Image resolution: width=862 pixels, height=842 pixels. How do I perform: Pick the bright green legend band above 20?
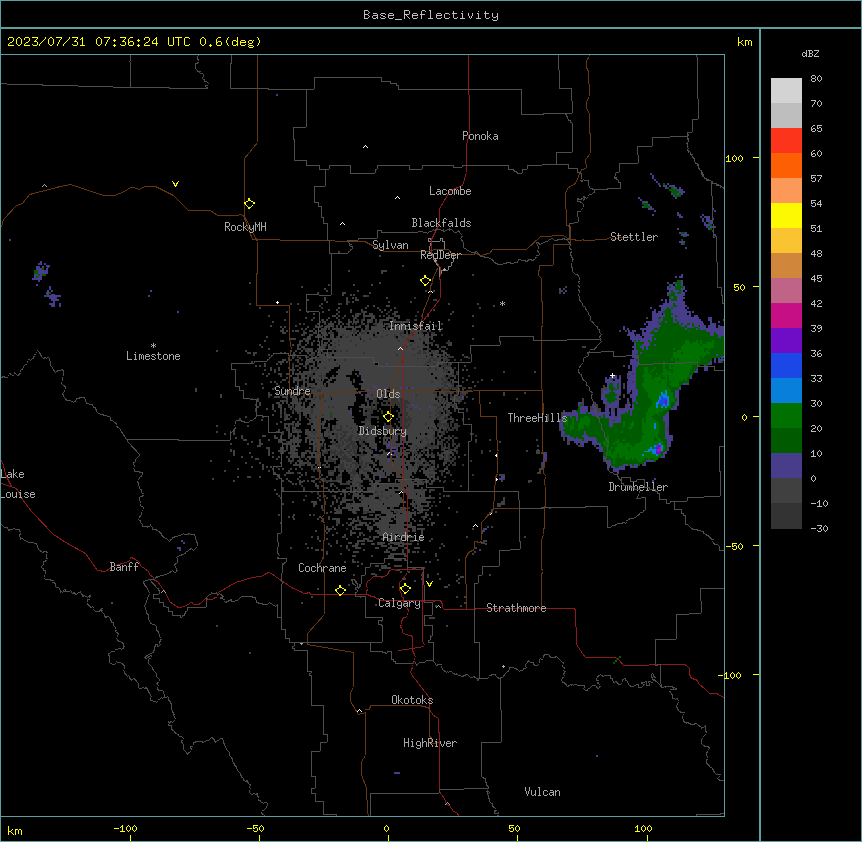point(786,416)
